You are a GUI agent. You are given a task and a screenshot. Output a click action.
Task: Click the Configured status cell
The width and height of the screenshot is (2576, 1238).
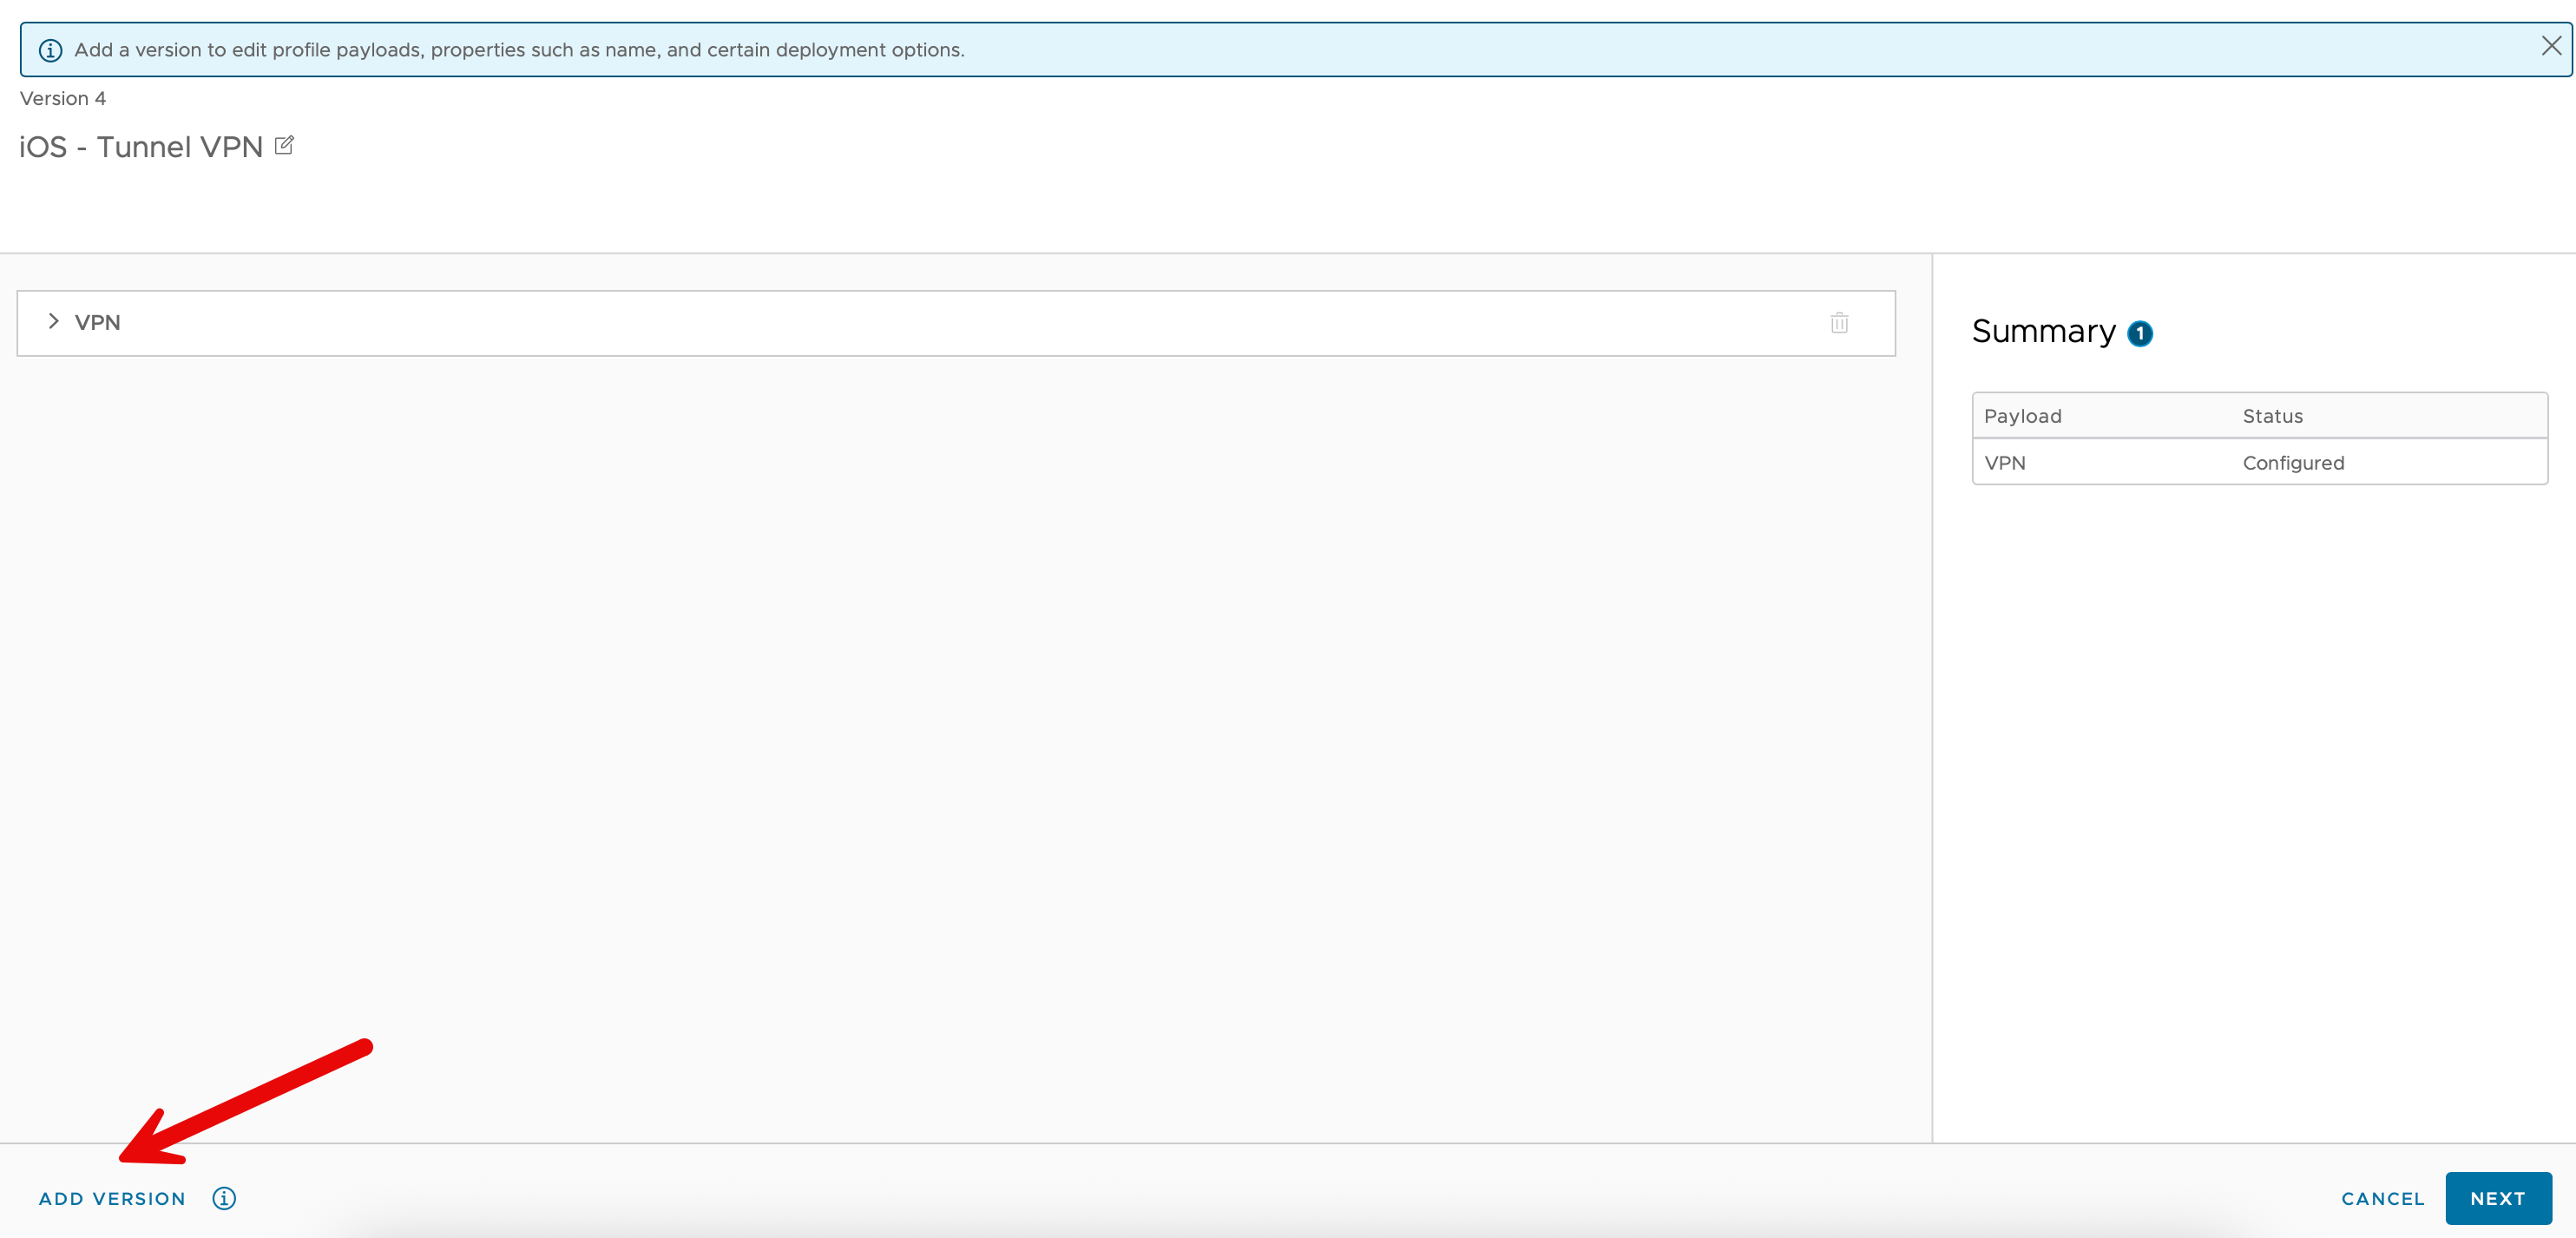tap(2293, 463)
